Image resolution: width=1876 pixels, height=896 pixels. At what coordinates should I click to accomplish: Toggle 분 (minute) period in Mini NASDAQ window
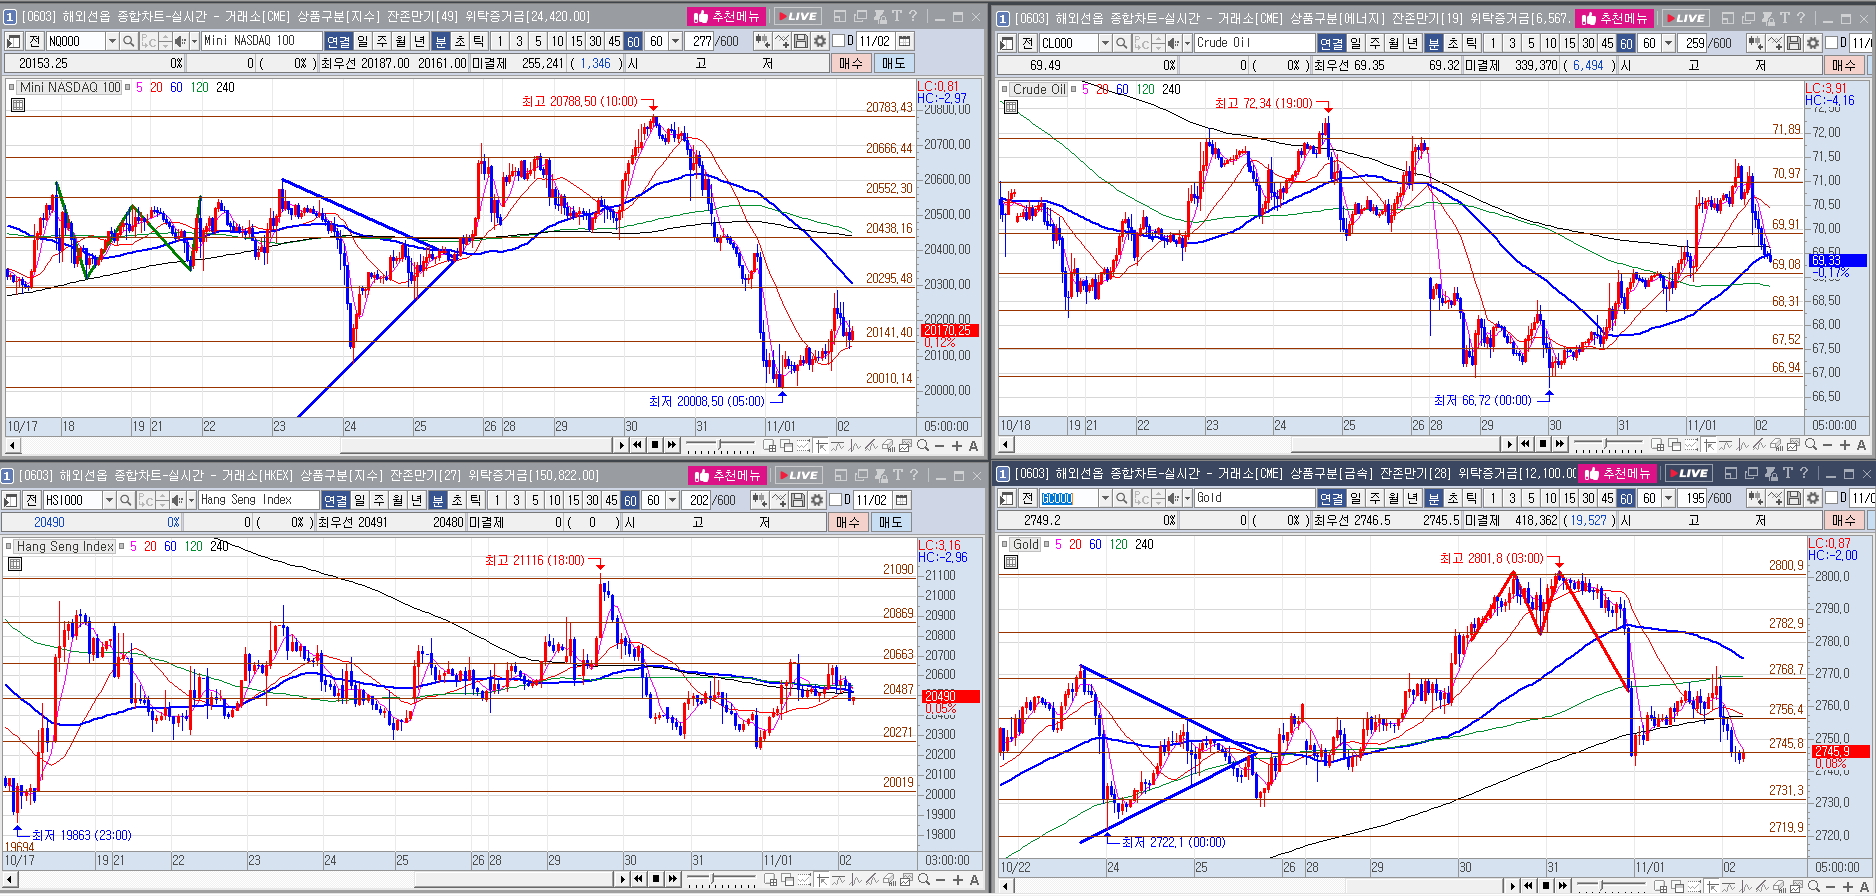pos(440,41)
